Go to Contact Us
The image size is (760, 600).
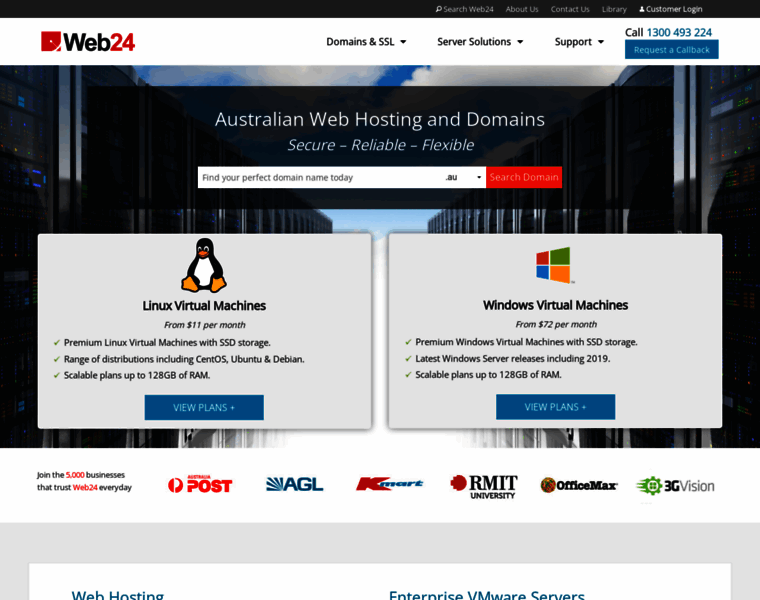[x=570, y=9]
